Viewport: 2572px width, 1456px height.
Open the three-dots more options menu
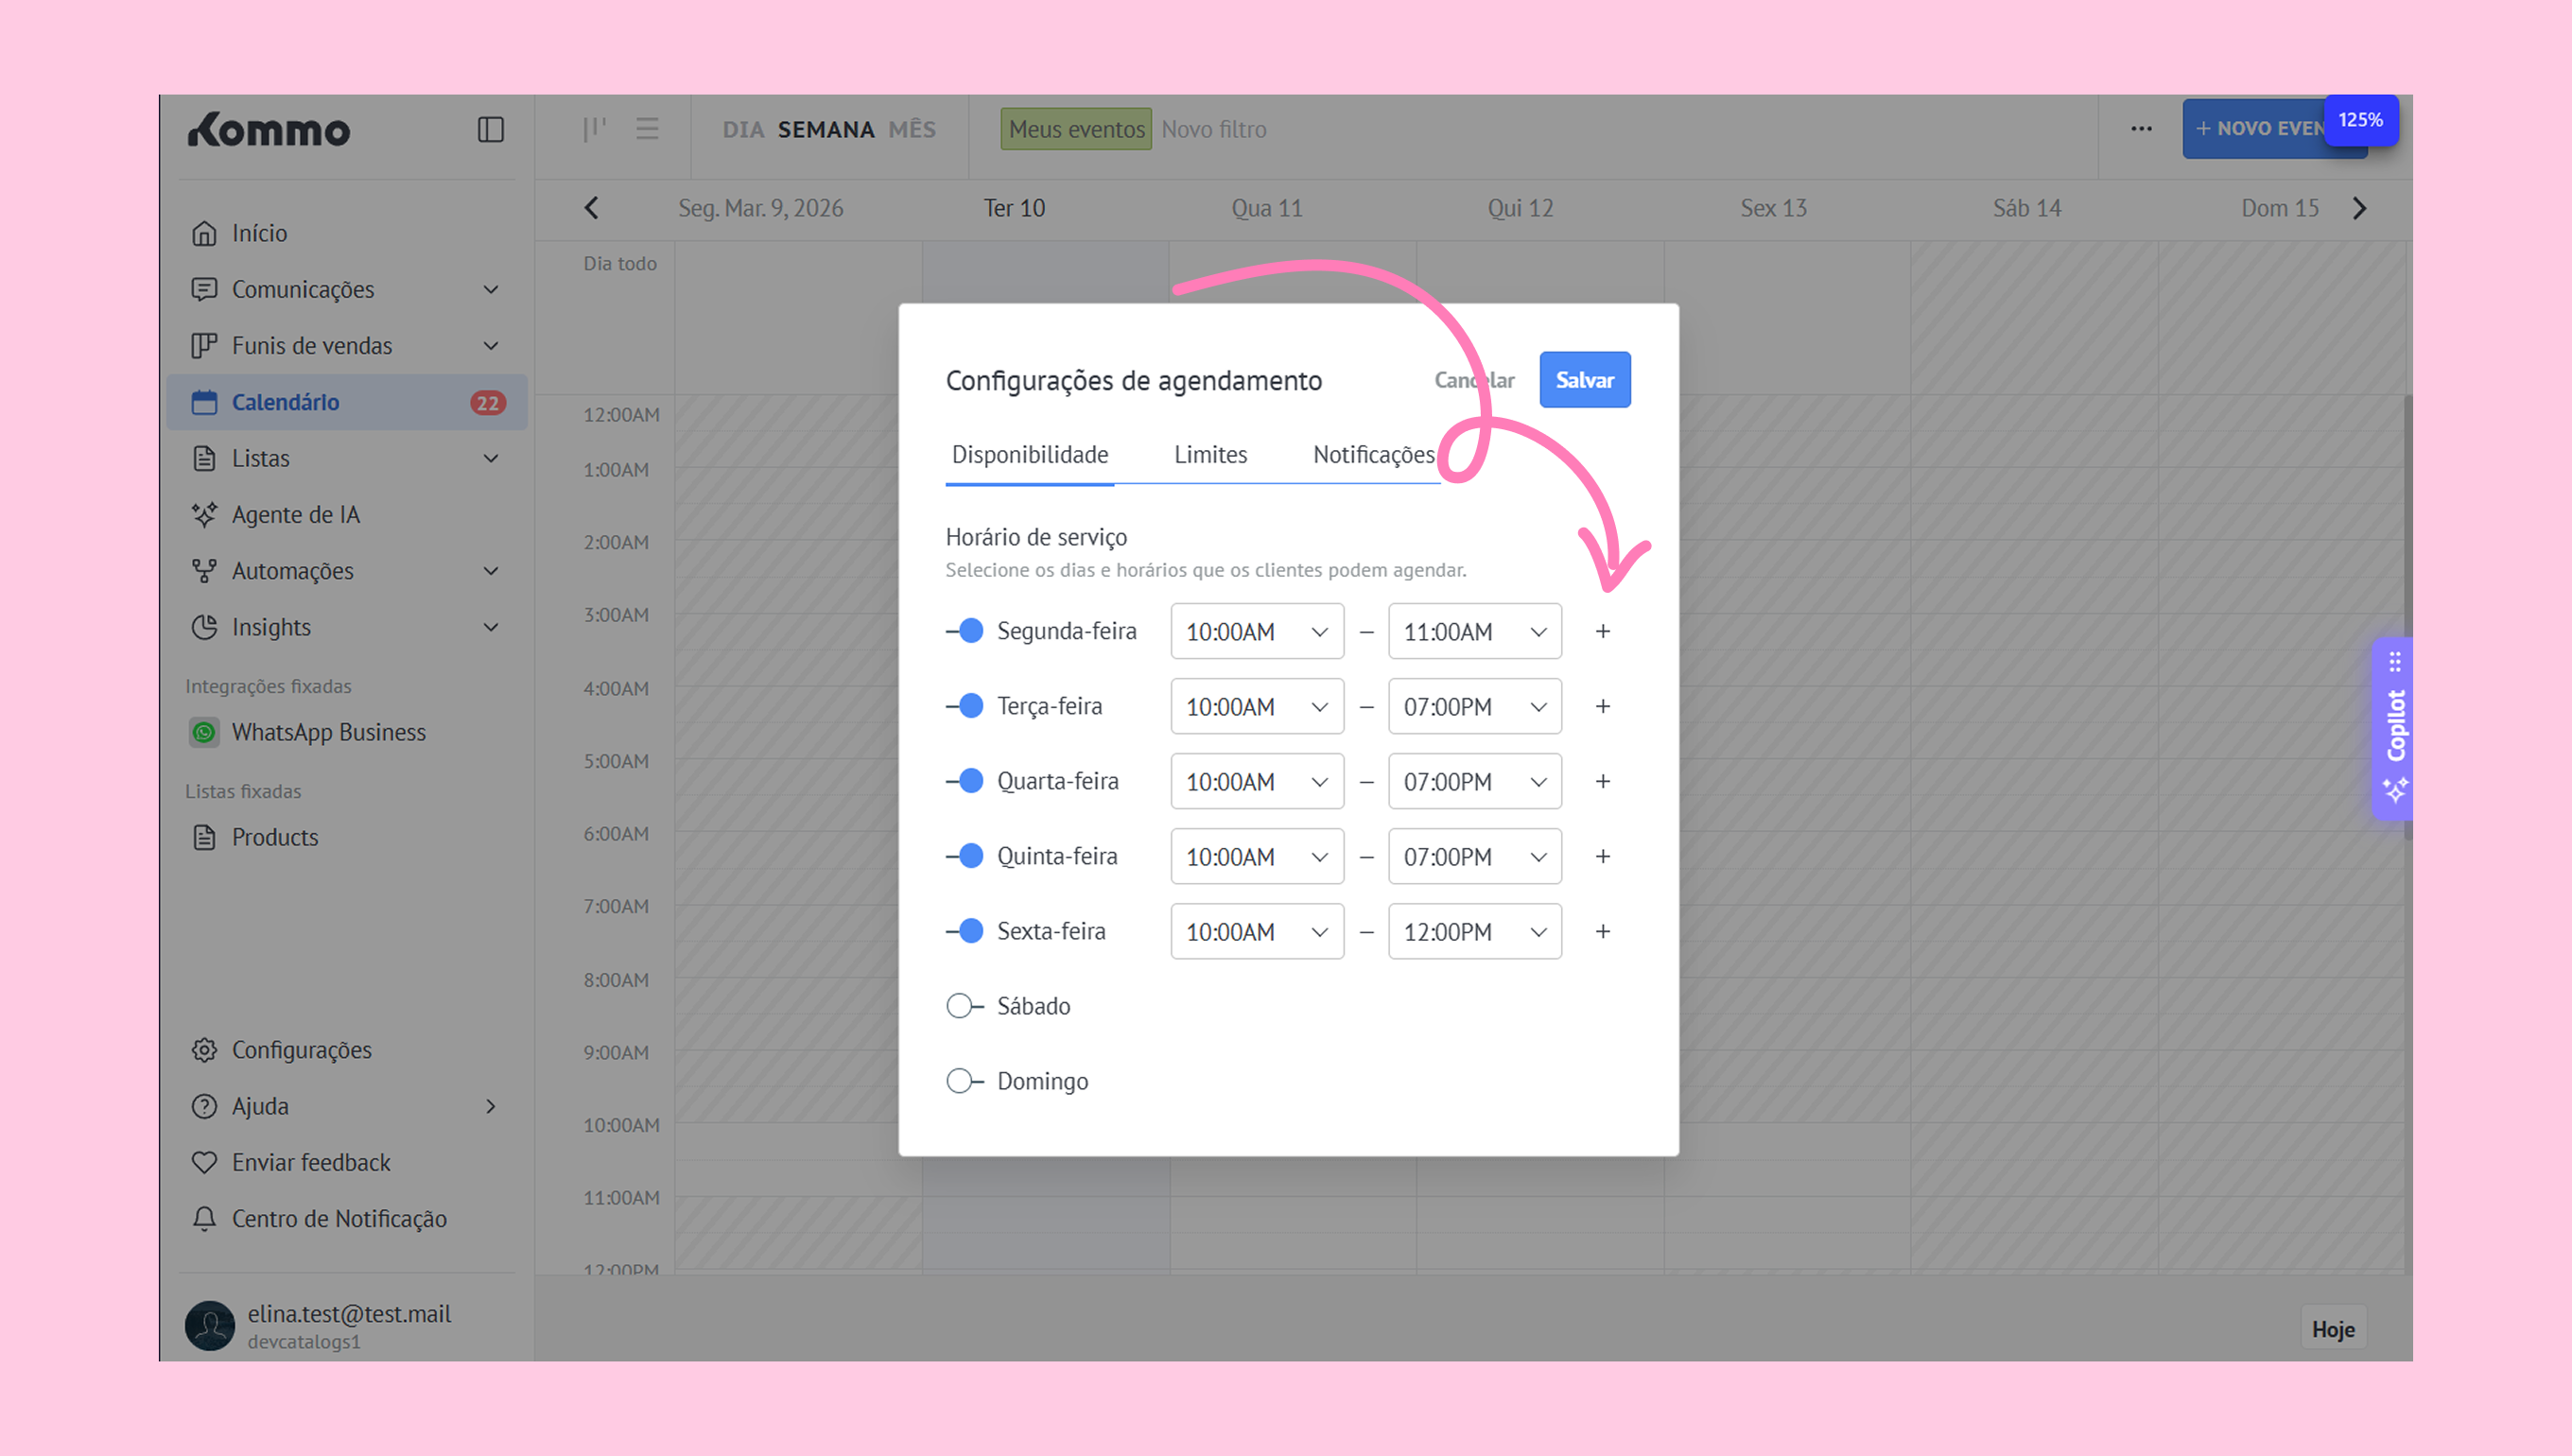pos(2140,128)
